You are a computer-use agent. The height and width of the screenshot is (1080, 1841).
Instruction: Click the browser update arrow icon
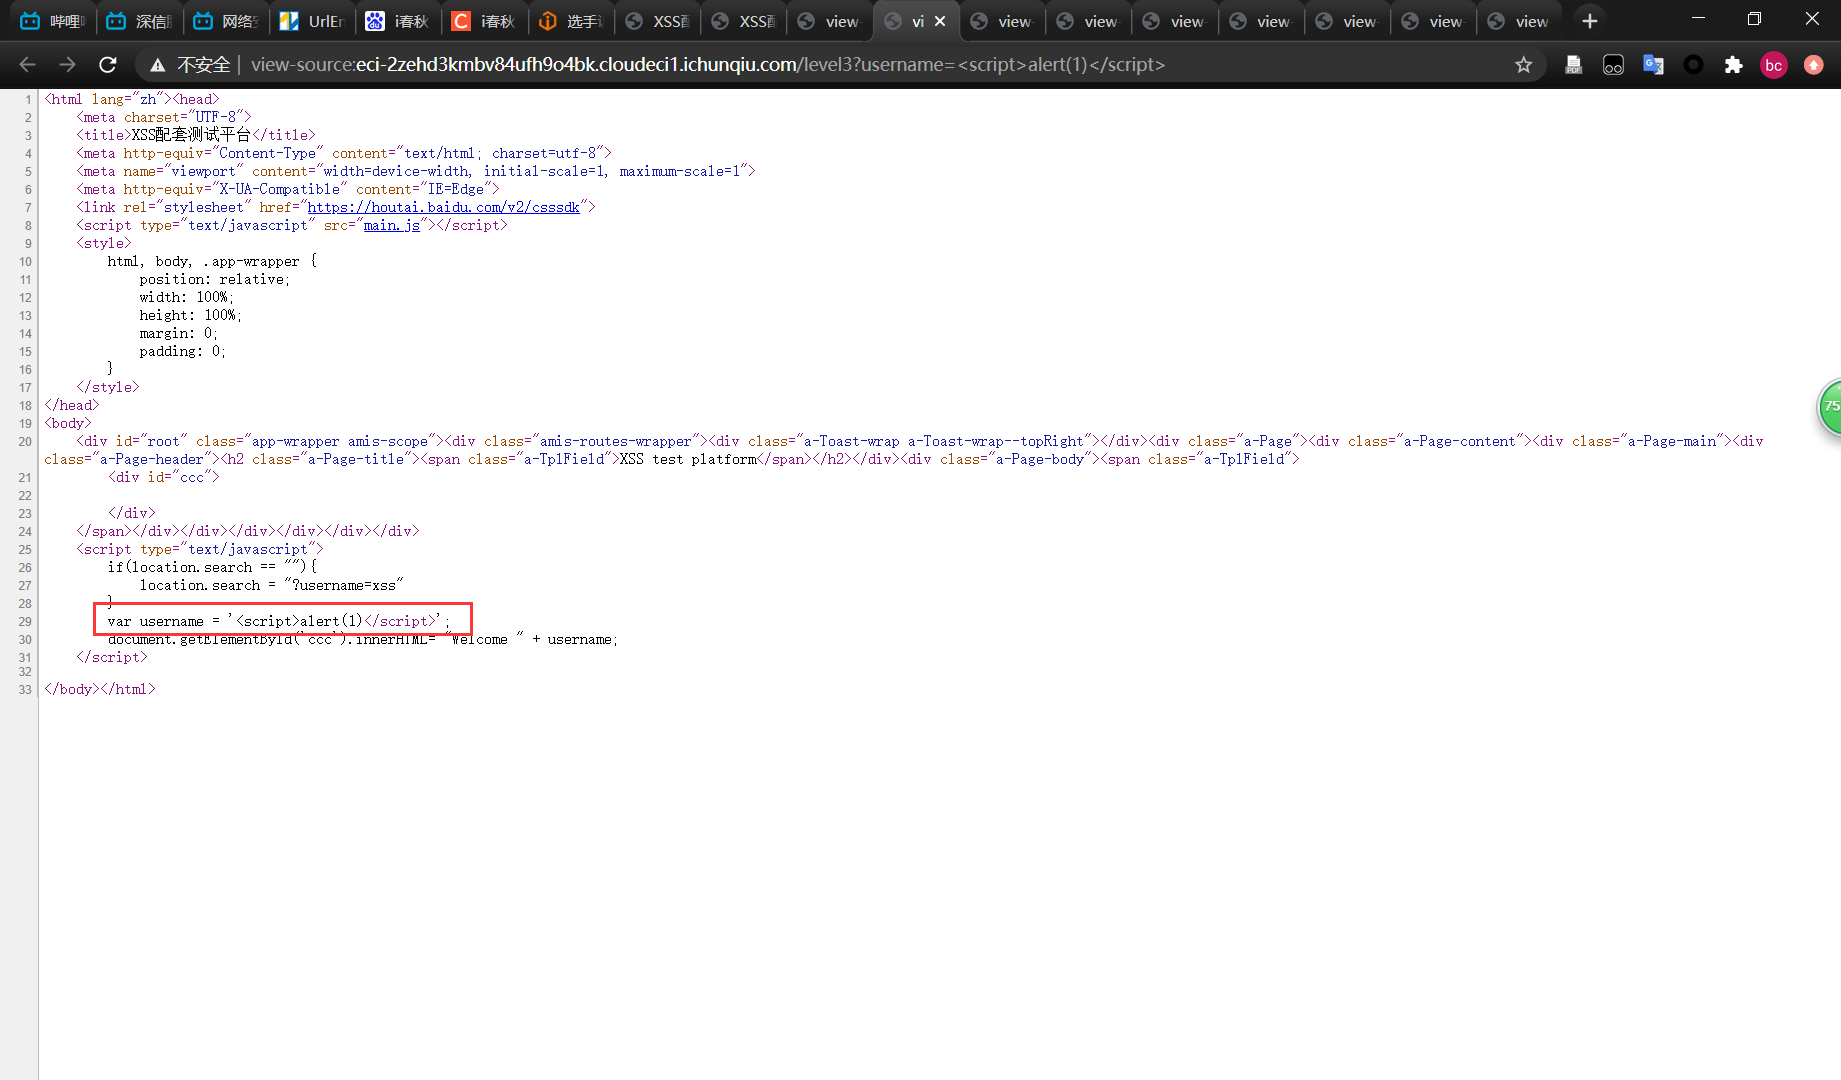click(x=1813, y=65)
